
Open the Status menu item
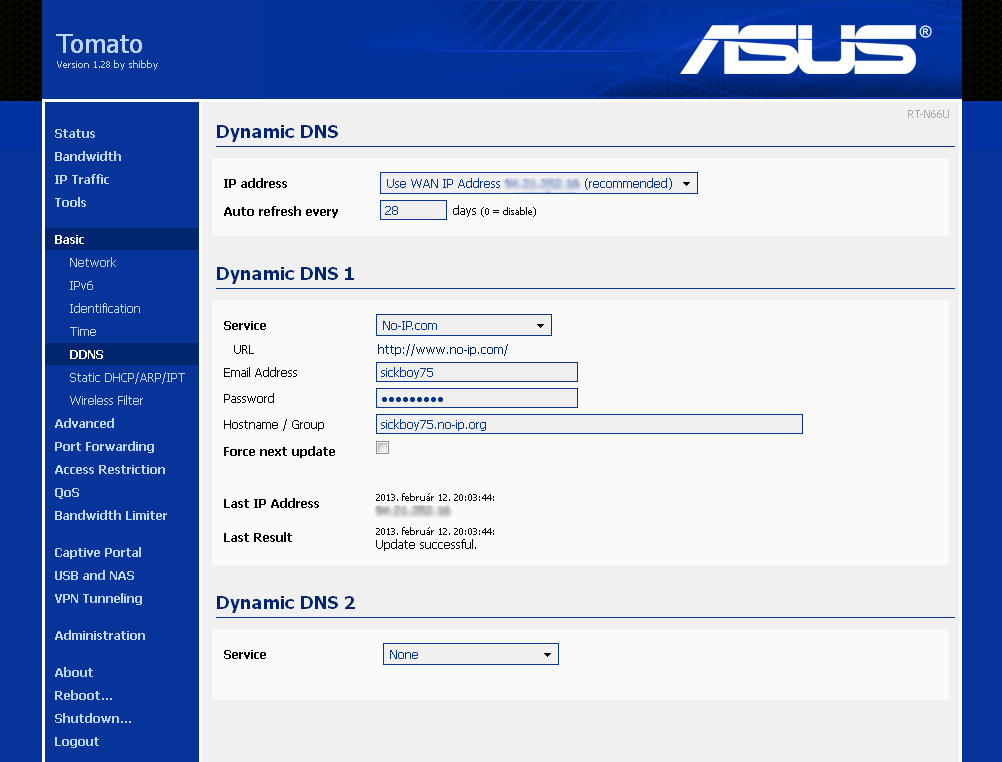click(x=75, y=134)
